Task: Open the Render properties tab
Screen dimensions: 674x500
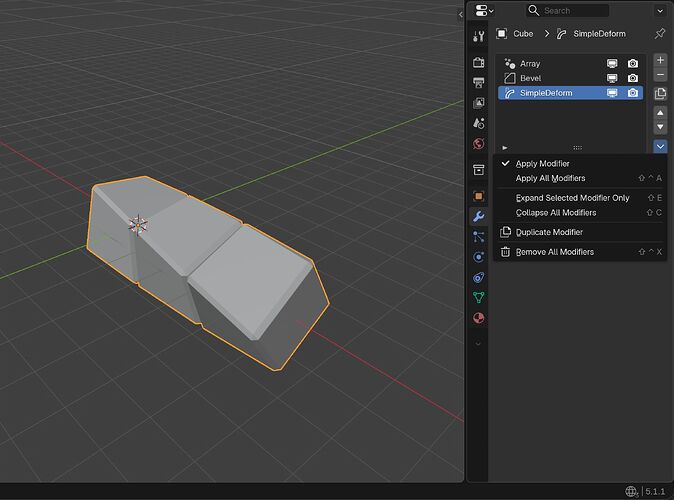Action: point(478,62)
